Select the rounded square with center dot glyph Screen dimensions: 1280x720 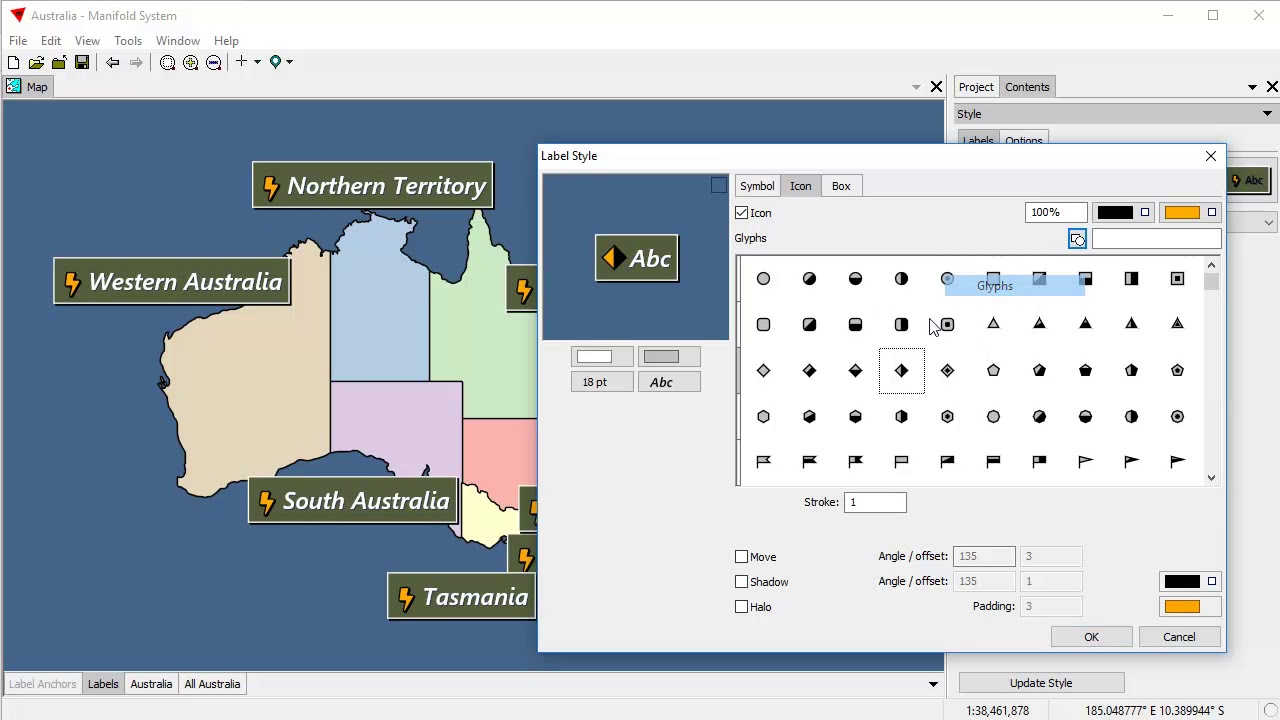pyautogui.click(x=947, y=325)
